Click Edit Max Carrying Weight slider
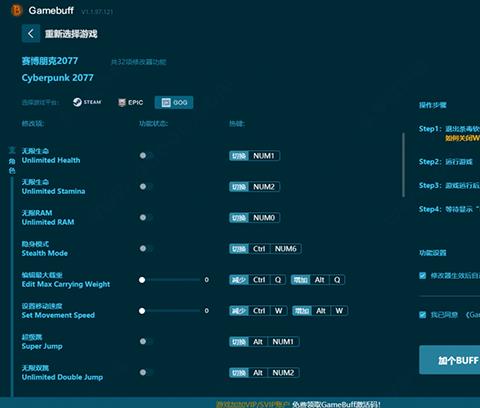480x408 pixels. [171, 280]
